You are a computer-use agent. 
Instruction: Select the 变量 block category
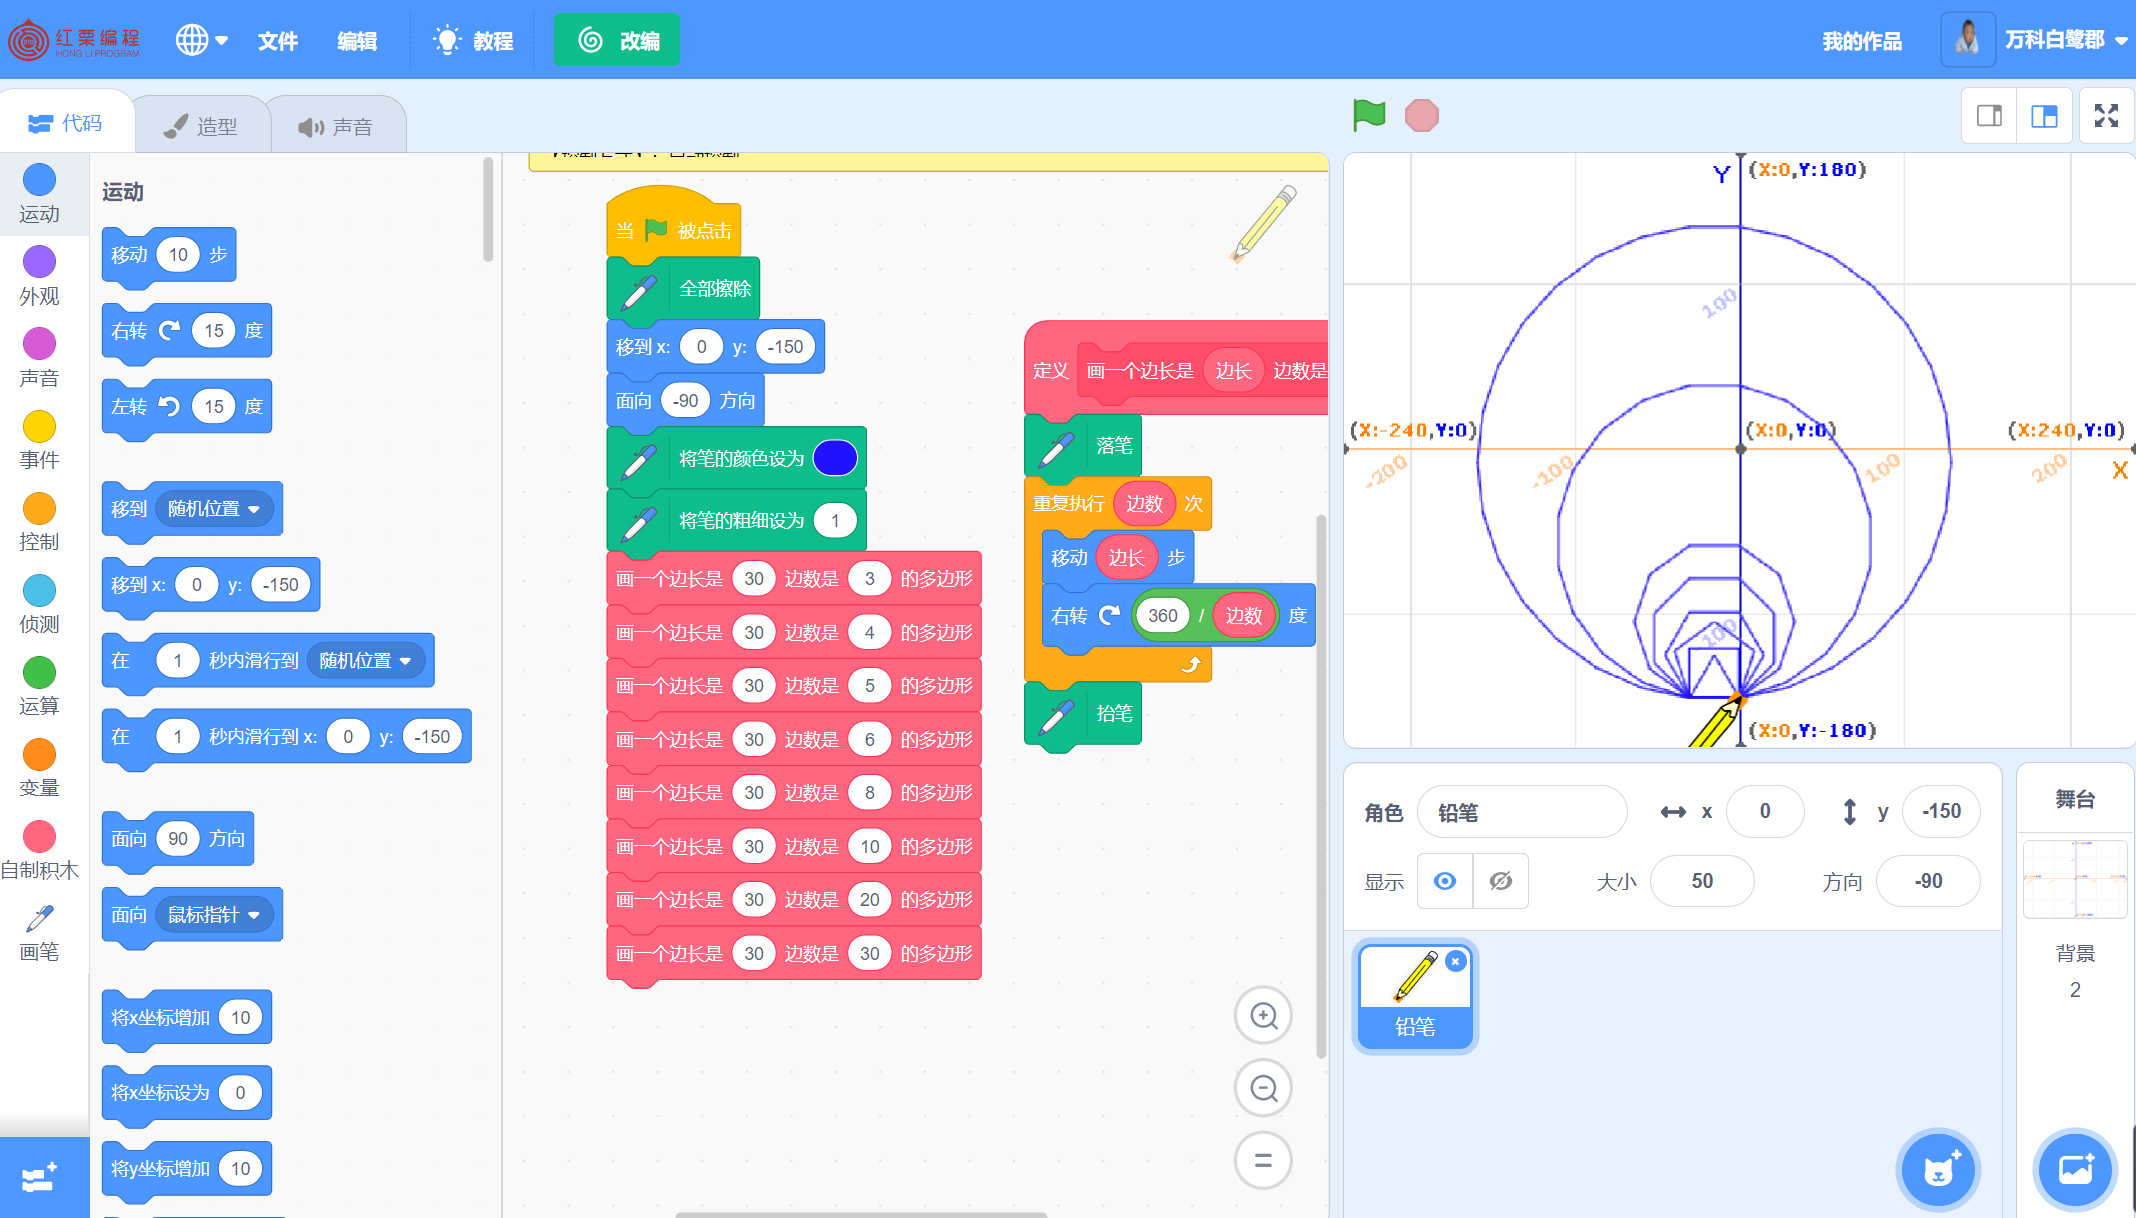coord(40,768)
